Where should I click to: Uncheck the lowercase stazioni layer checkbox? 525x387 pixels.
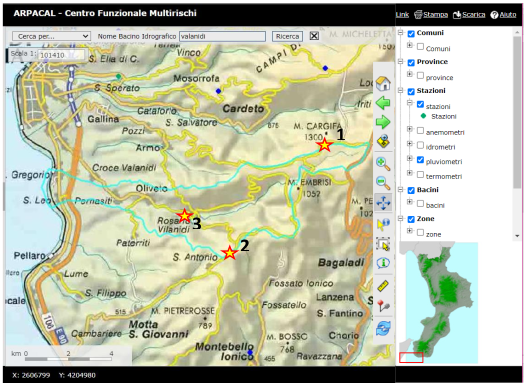tap(421, 104)
